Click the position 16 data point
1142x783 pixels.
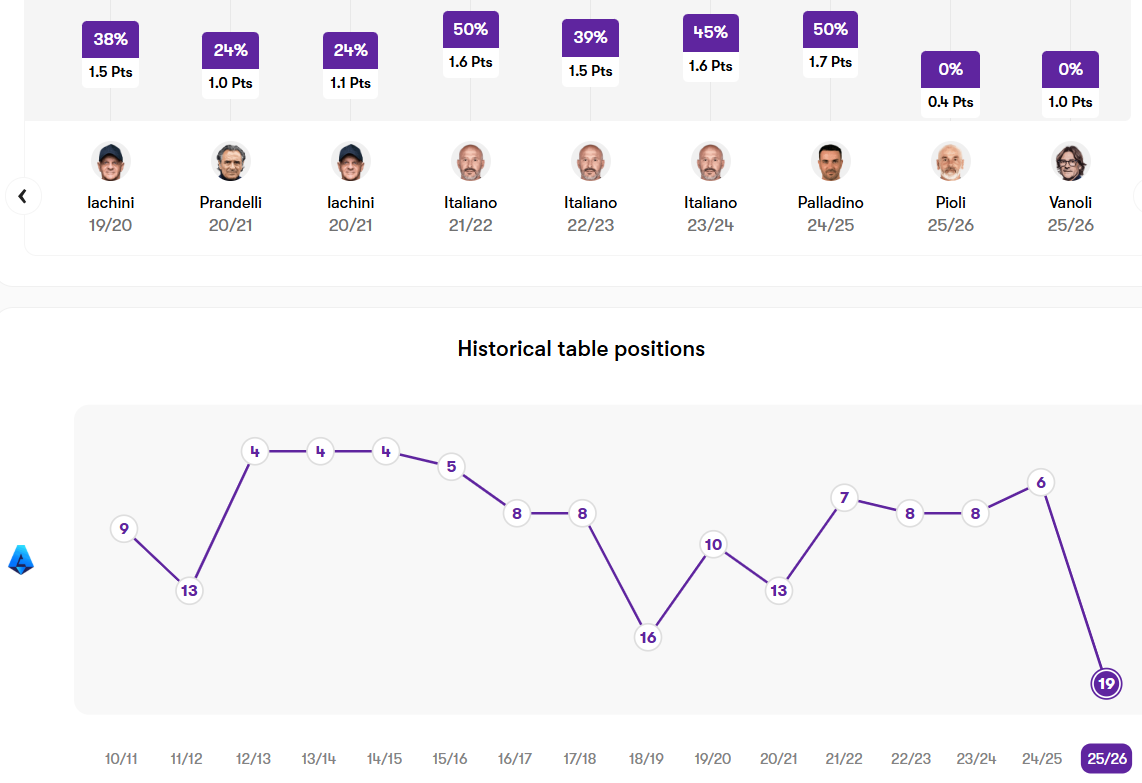(x=648, y=637)
